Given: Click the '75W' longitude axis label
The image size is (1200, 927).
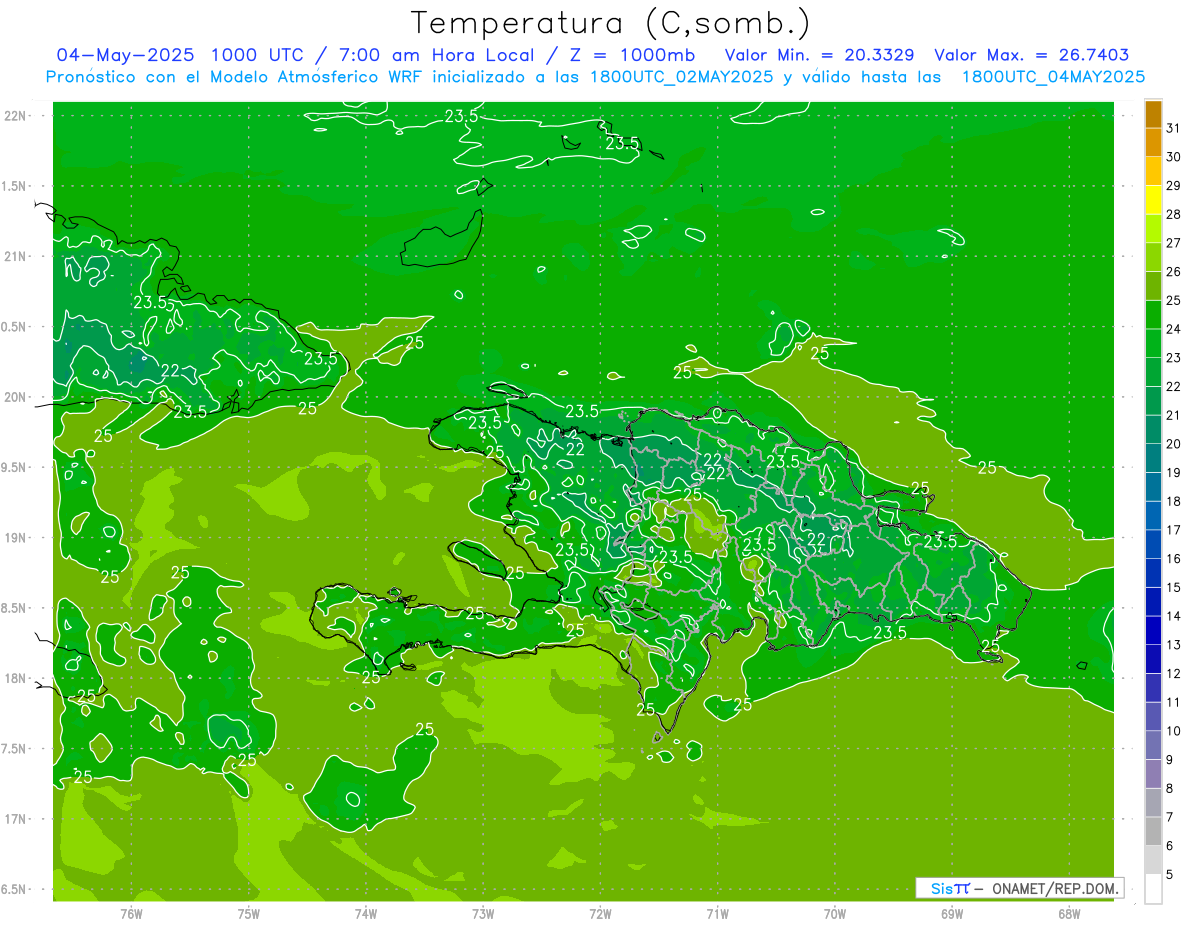Looking at the screenshot, I should pyautogui.click(x=249, y=914).
